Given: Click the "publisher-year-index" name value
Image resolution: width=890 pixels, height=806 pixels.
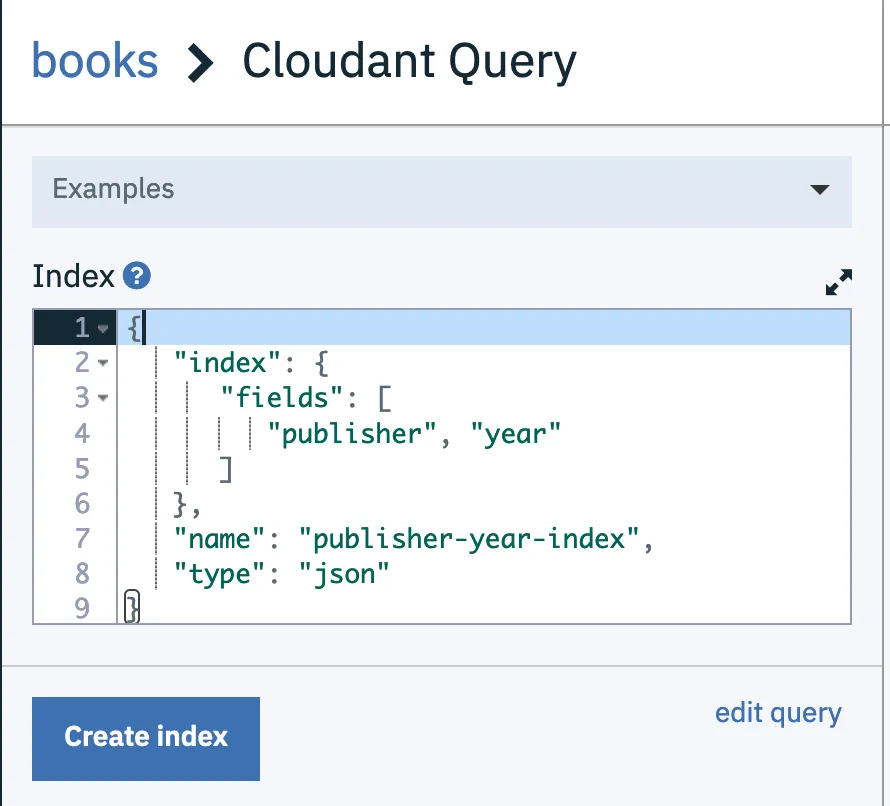Looking at the screenshot, I should (x=469, y=539).
